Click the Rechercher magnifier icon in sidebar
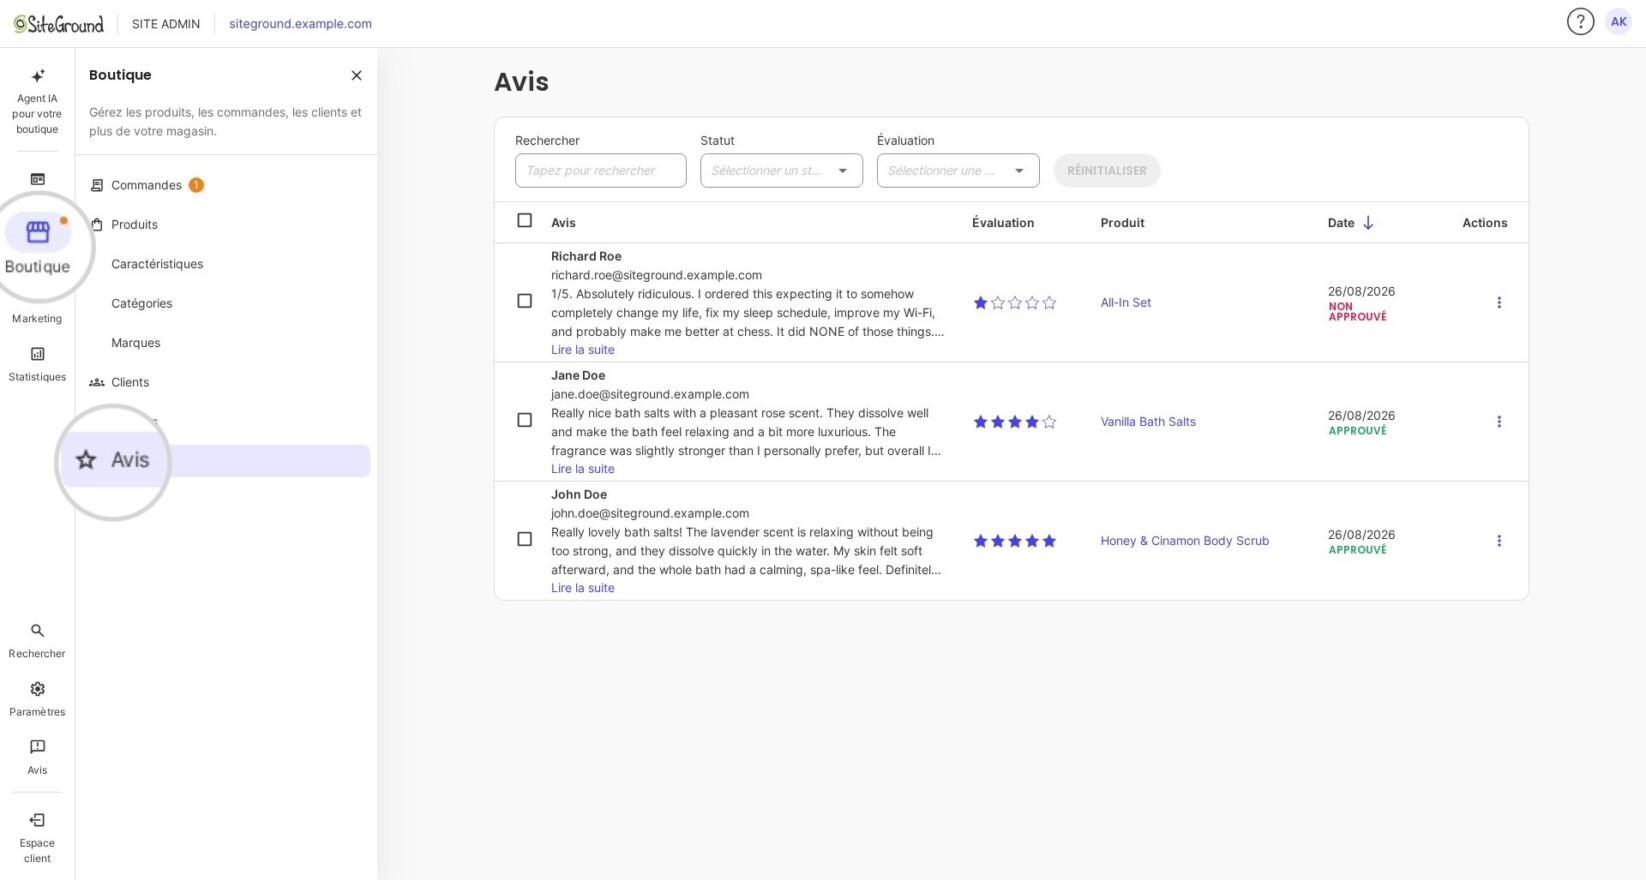Screen dimensions: 1646x880 click(x=37, y=631)
